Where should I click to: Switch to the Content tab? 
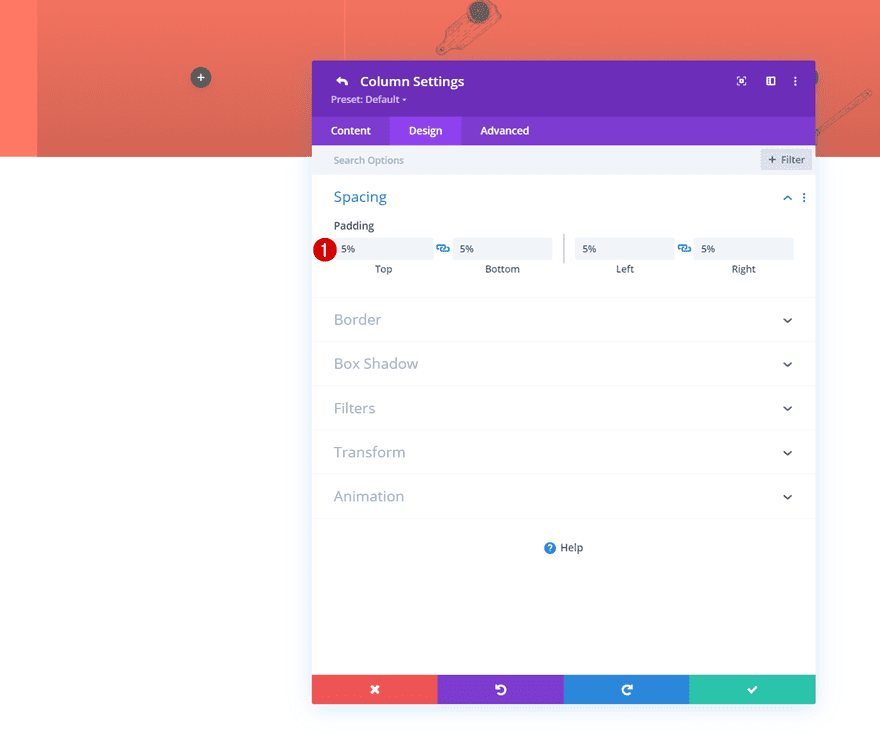351,130
